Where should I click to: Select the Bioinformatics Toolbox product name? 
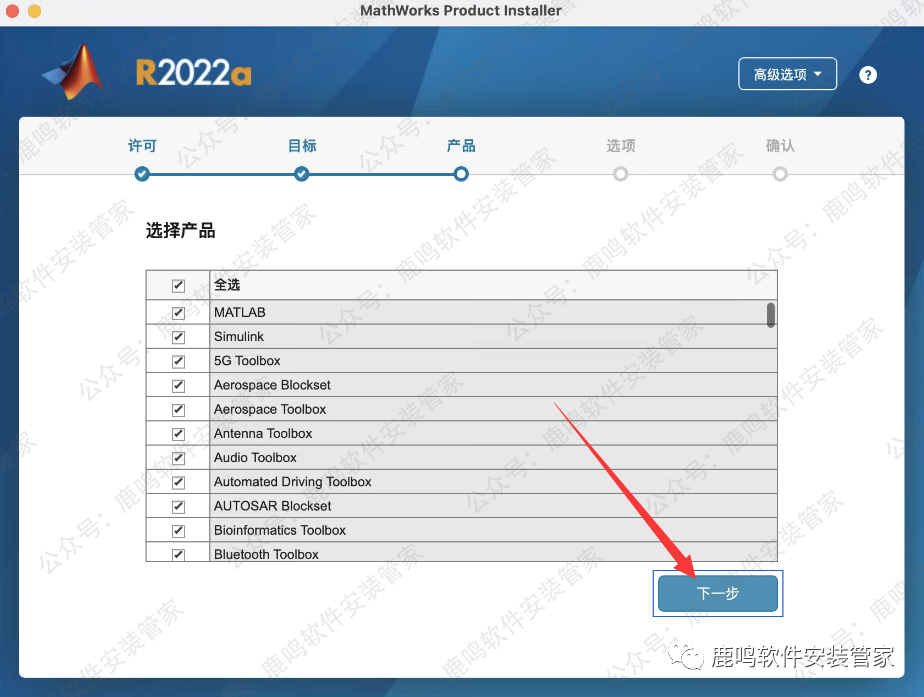pyautogui.click(x=280, y=530)
